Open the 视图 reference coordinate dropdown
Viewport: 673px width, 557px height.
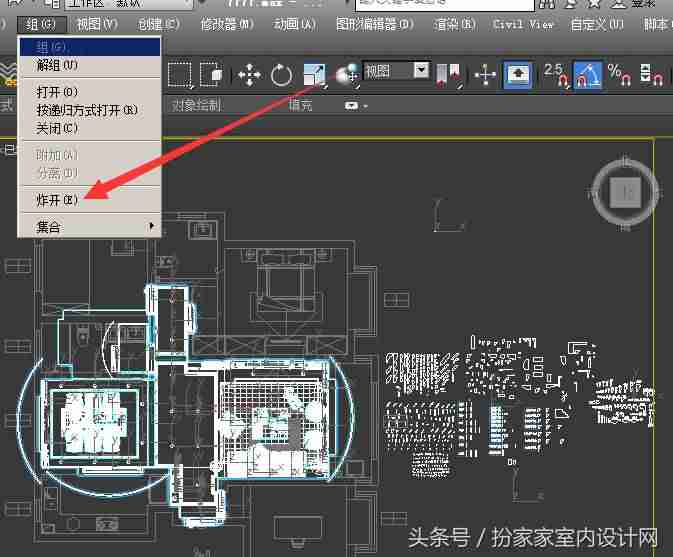(396, 71)
